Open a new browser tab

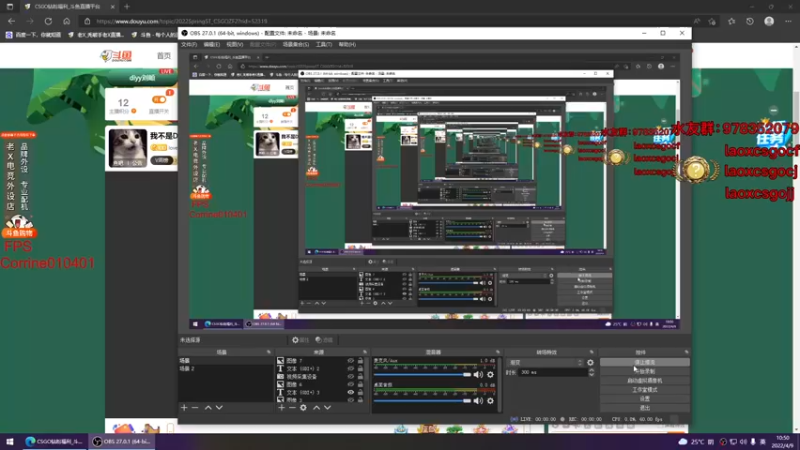(x=127, y=7)
